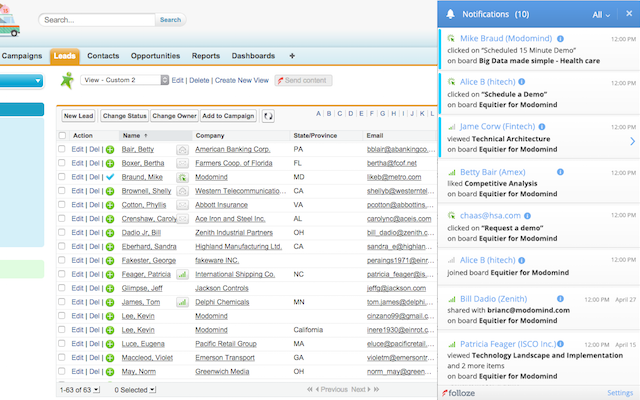
Task: Open Betty Bair (Amex) notification name
Action: (x=493, y=172)
